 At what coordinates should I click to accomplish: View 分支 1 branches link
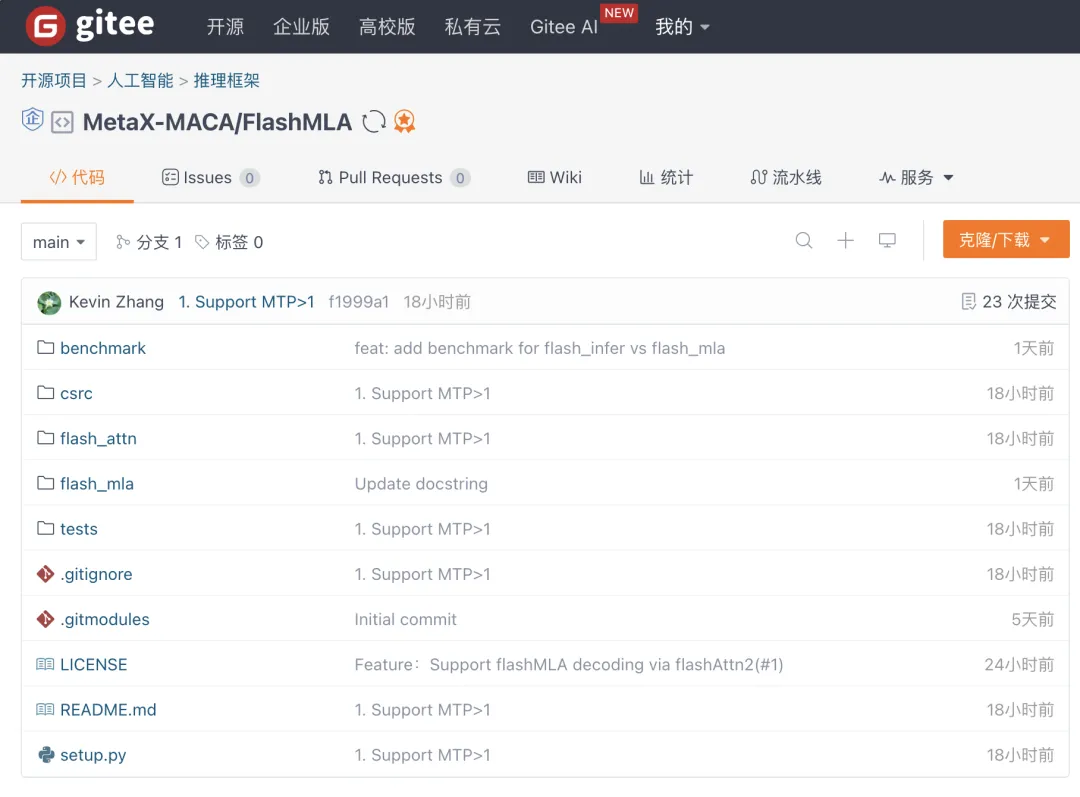point(149,242)
